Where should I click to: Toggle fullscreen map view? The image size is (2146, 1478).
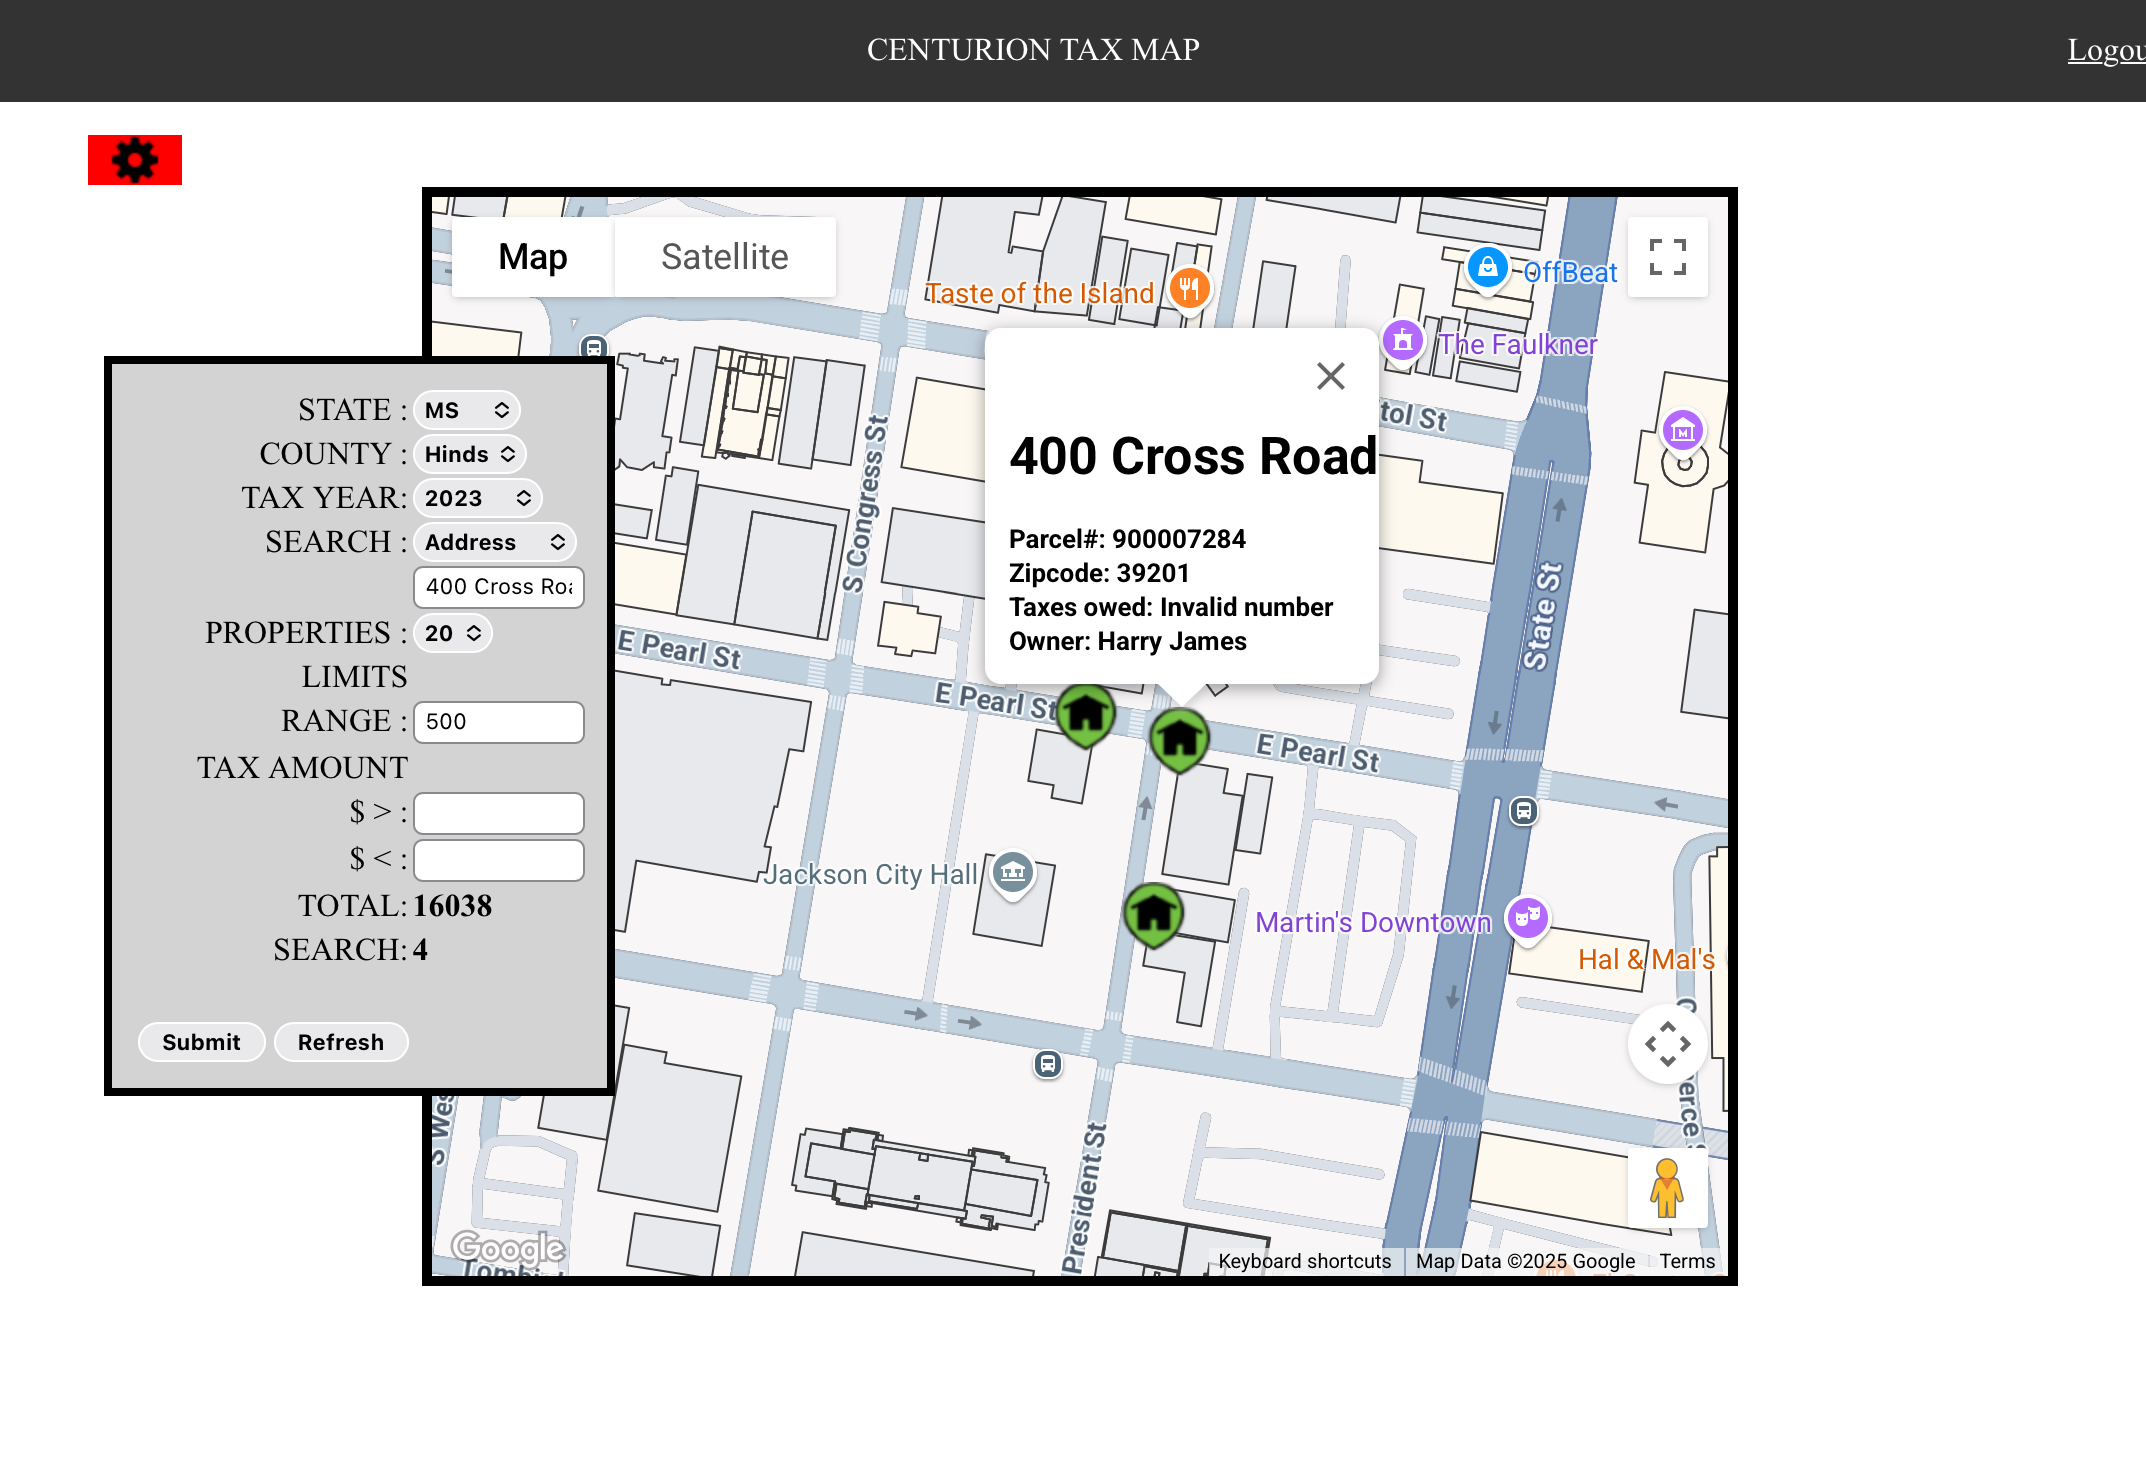1667,257
